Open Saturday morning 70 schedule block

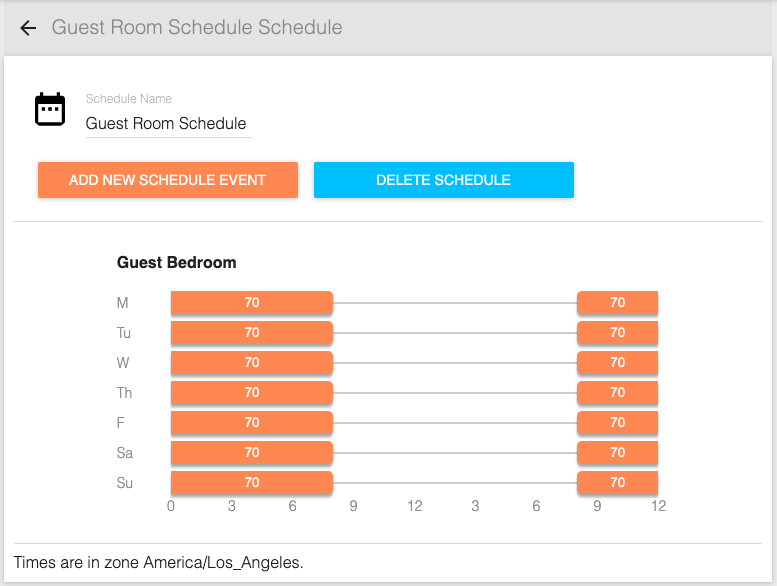(x=252, y=453)
